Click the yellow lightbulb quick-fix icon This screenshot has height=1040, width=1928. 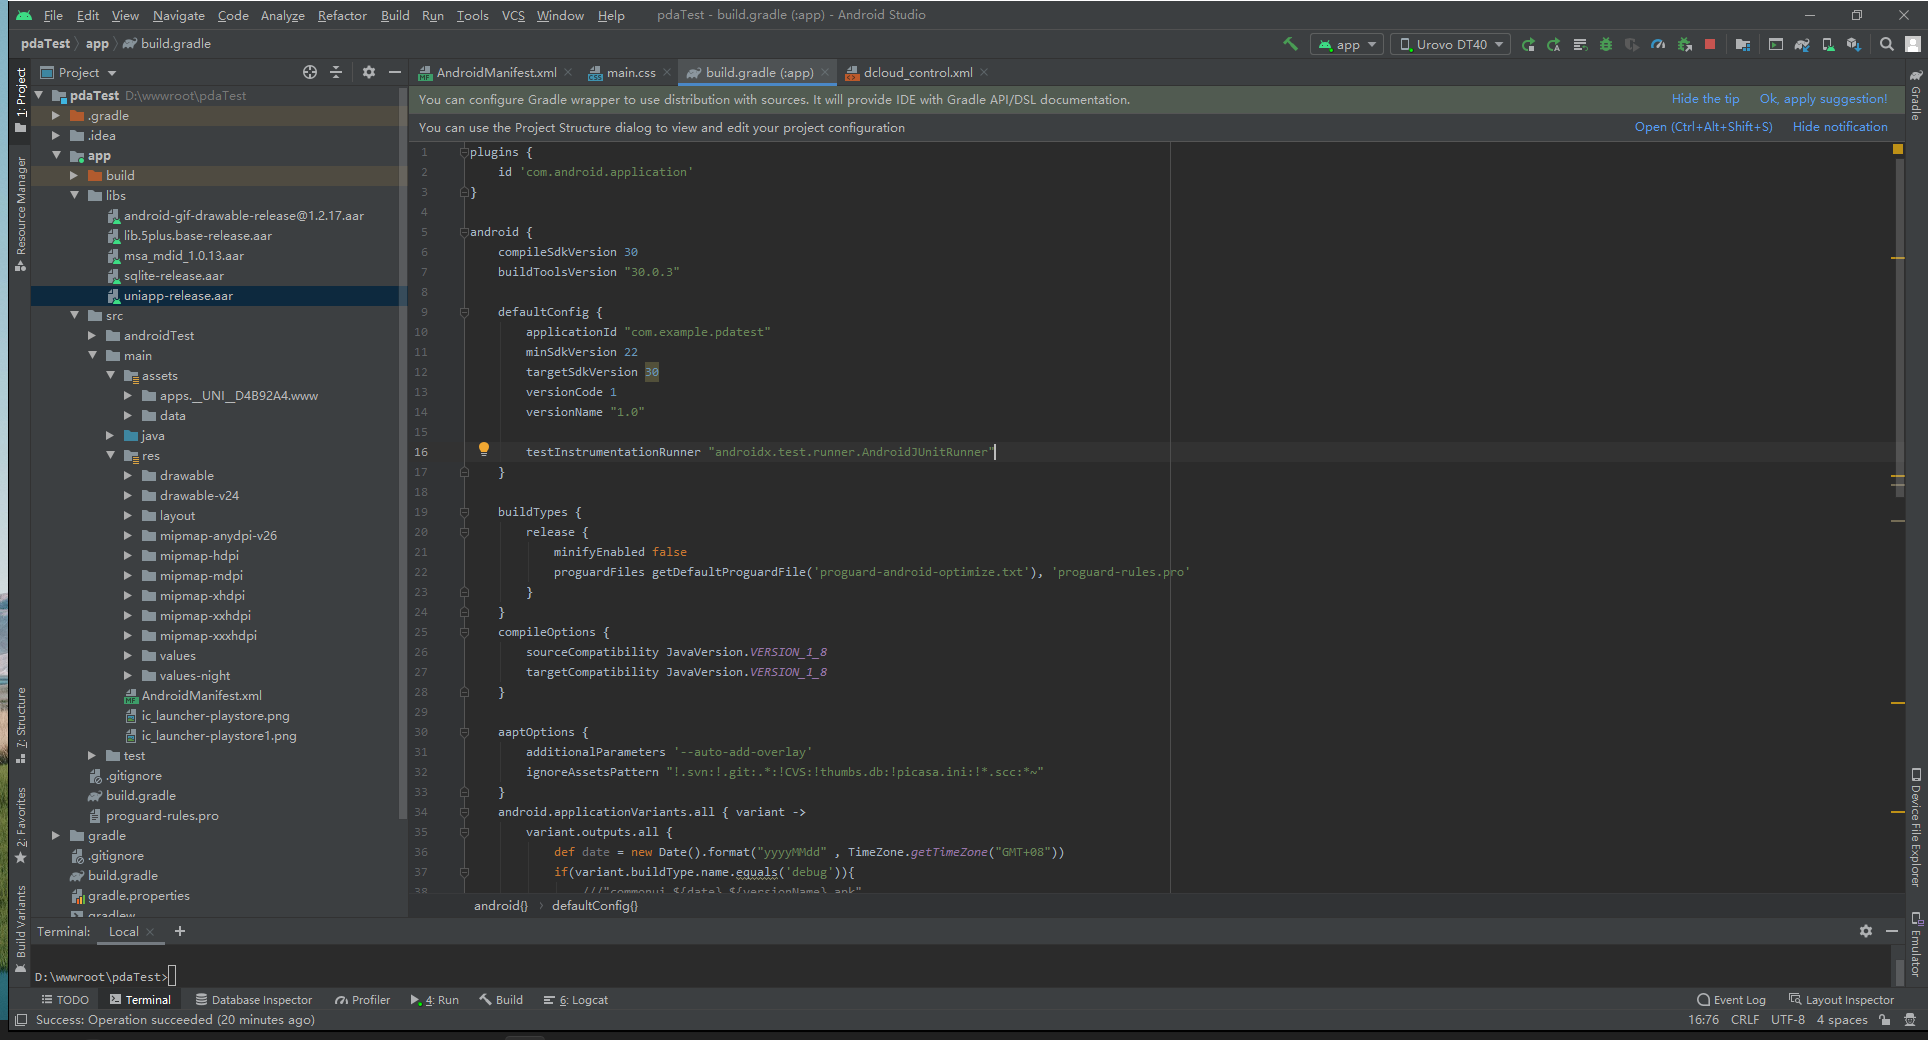tap(484, 449)
